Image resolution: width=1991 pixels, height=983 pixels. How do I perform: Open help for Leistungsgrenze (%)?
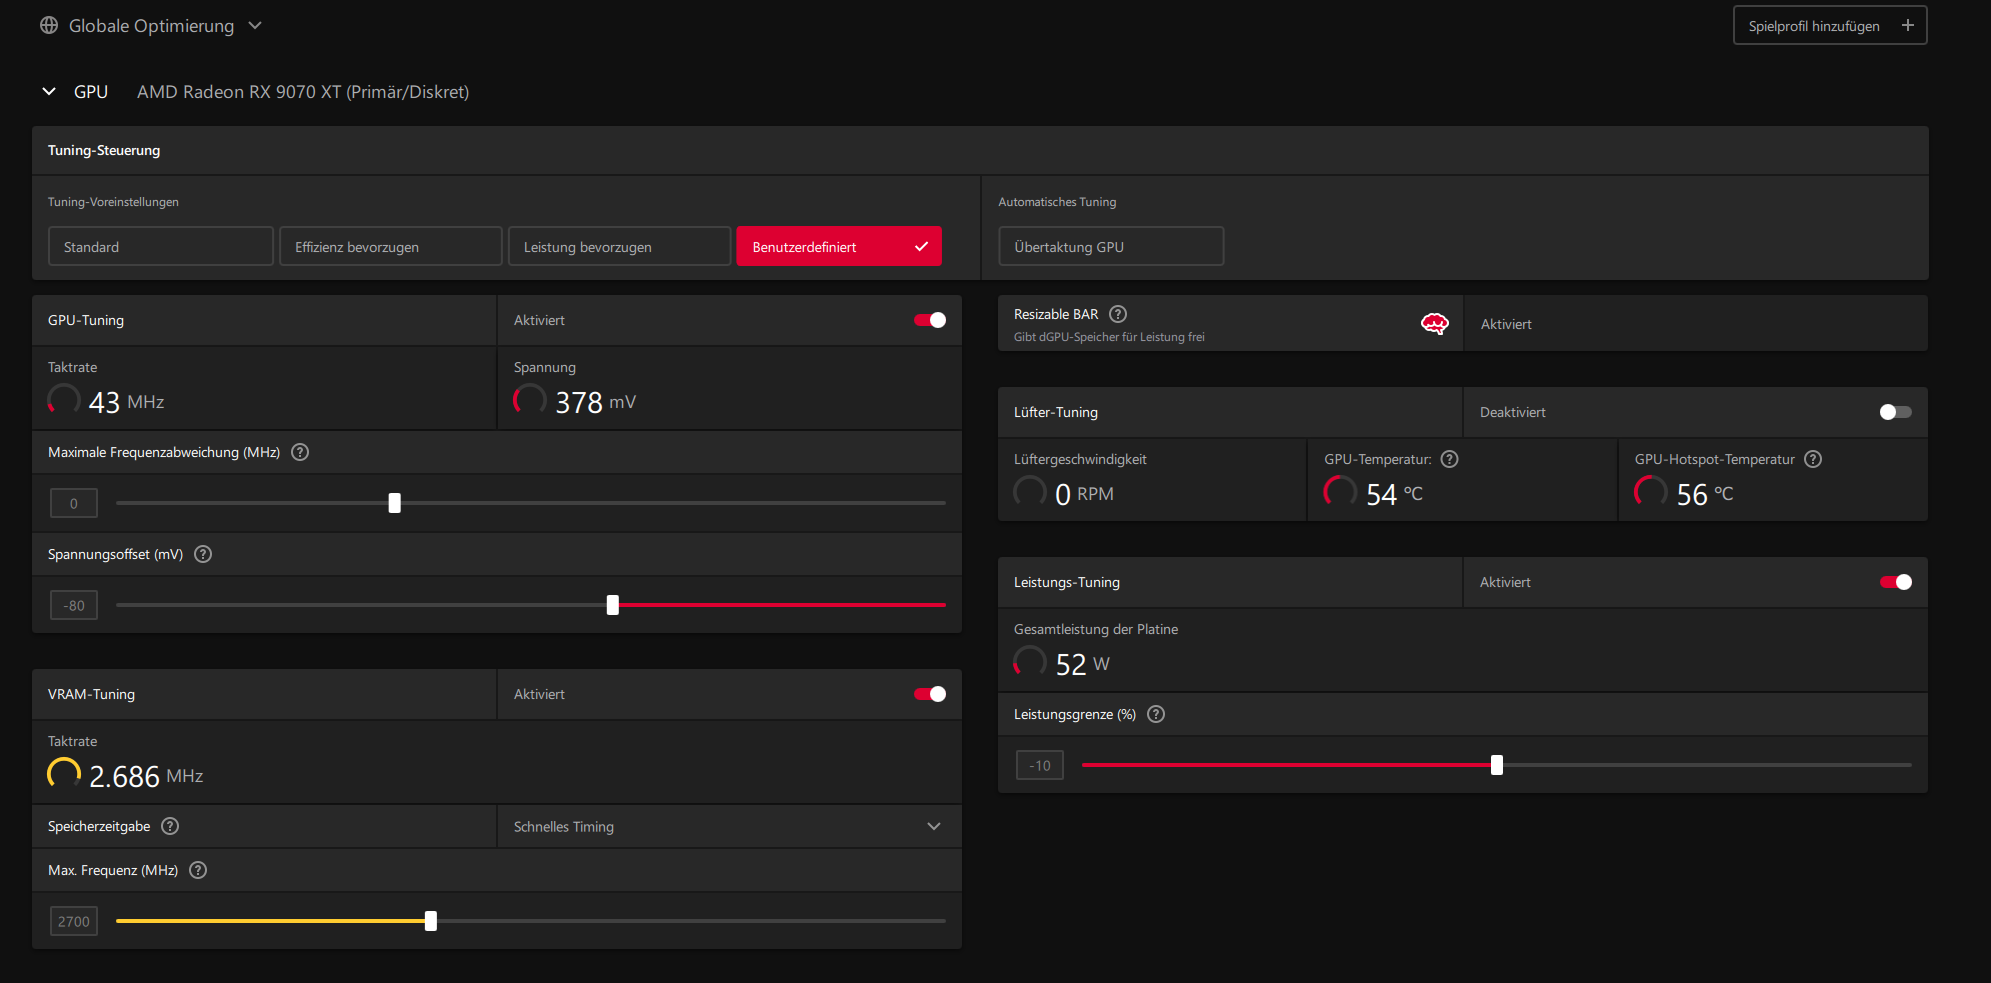tap(1156, 714)
